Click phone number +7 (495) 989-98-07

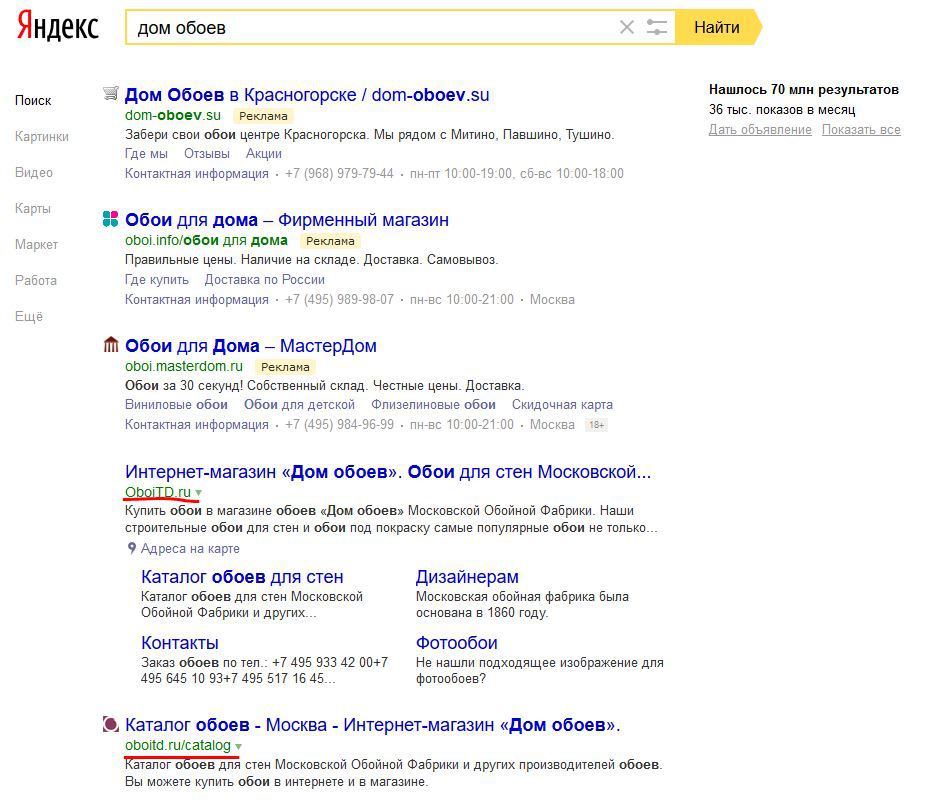coord(339,300)
